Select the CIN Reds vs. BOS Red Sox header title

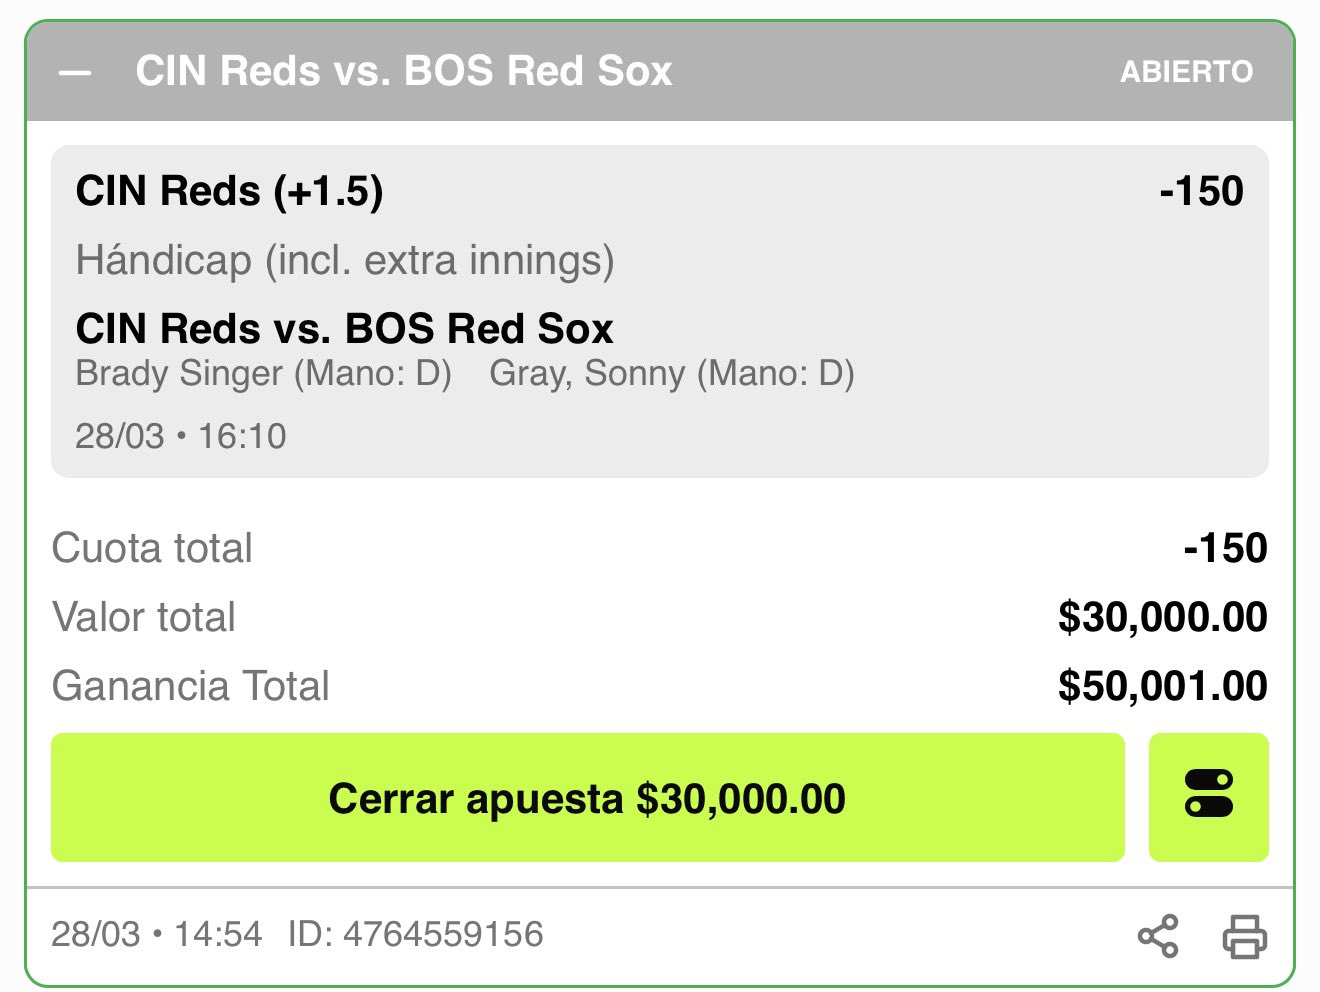[404, 71]
